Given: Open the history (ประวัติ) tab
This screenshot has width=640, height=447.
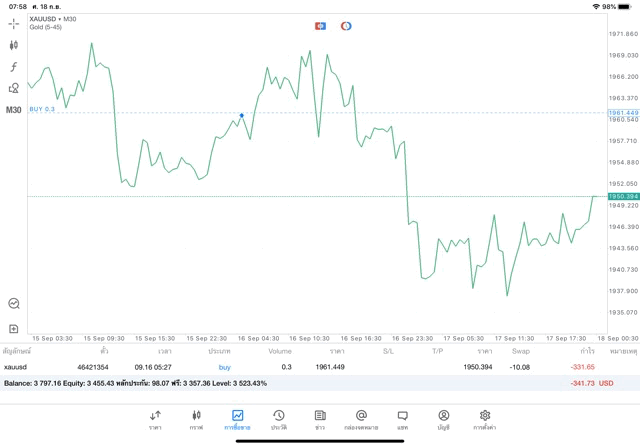Looking at the screenshot, I should click(x=278, y=420).
